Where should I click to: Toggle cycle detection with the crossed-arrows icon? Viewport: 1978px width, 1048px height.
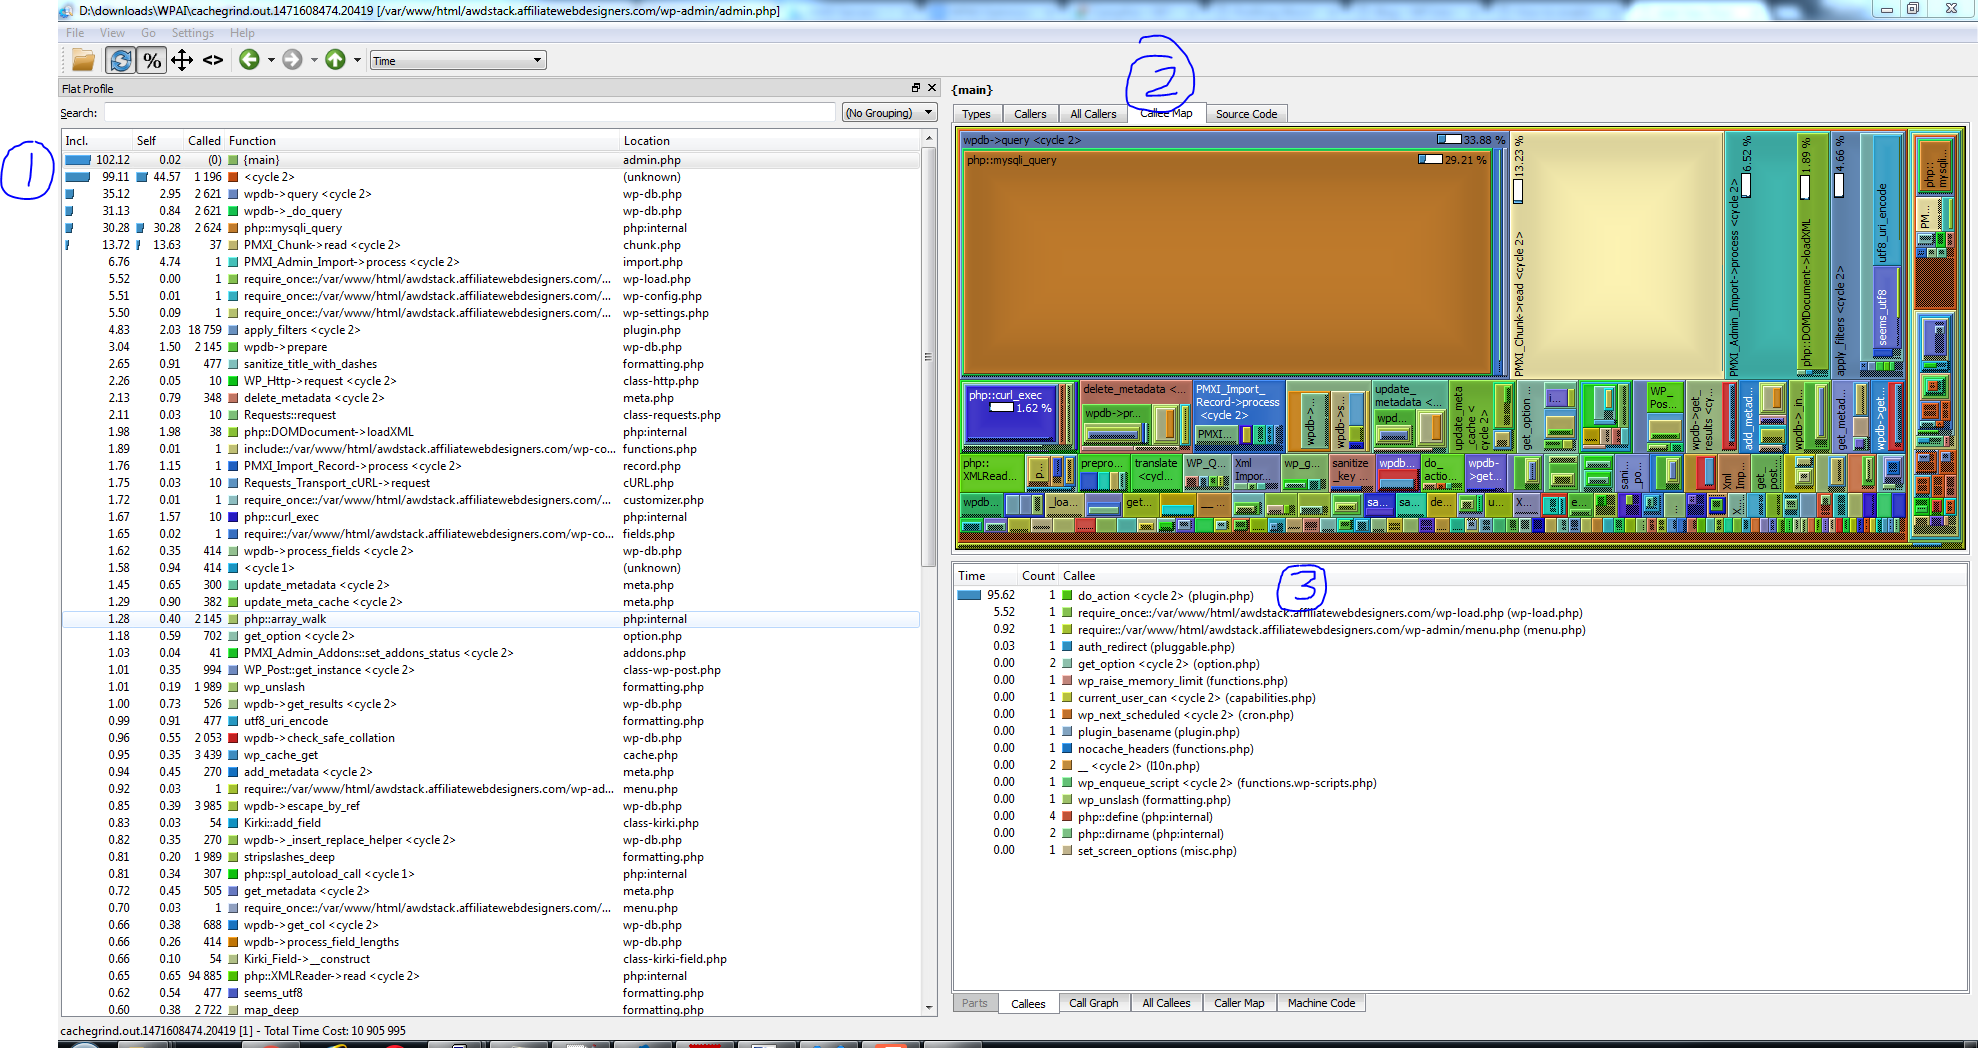tap(182, 60)
